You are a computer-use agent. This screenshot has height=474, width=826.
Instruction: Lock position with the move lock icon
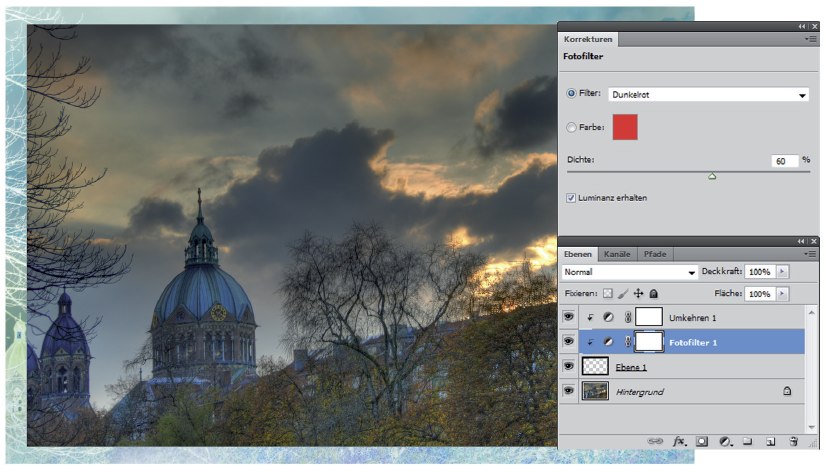pos(637,294)
